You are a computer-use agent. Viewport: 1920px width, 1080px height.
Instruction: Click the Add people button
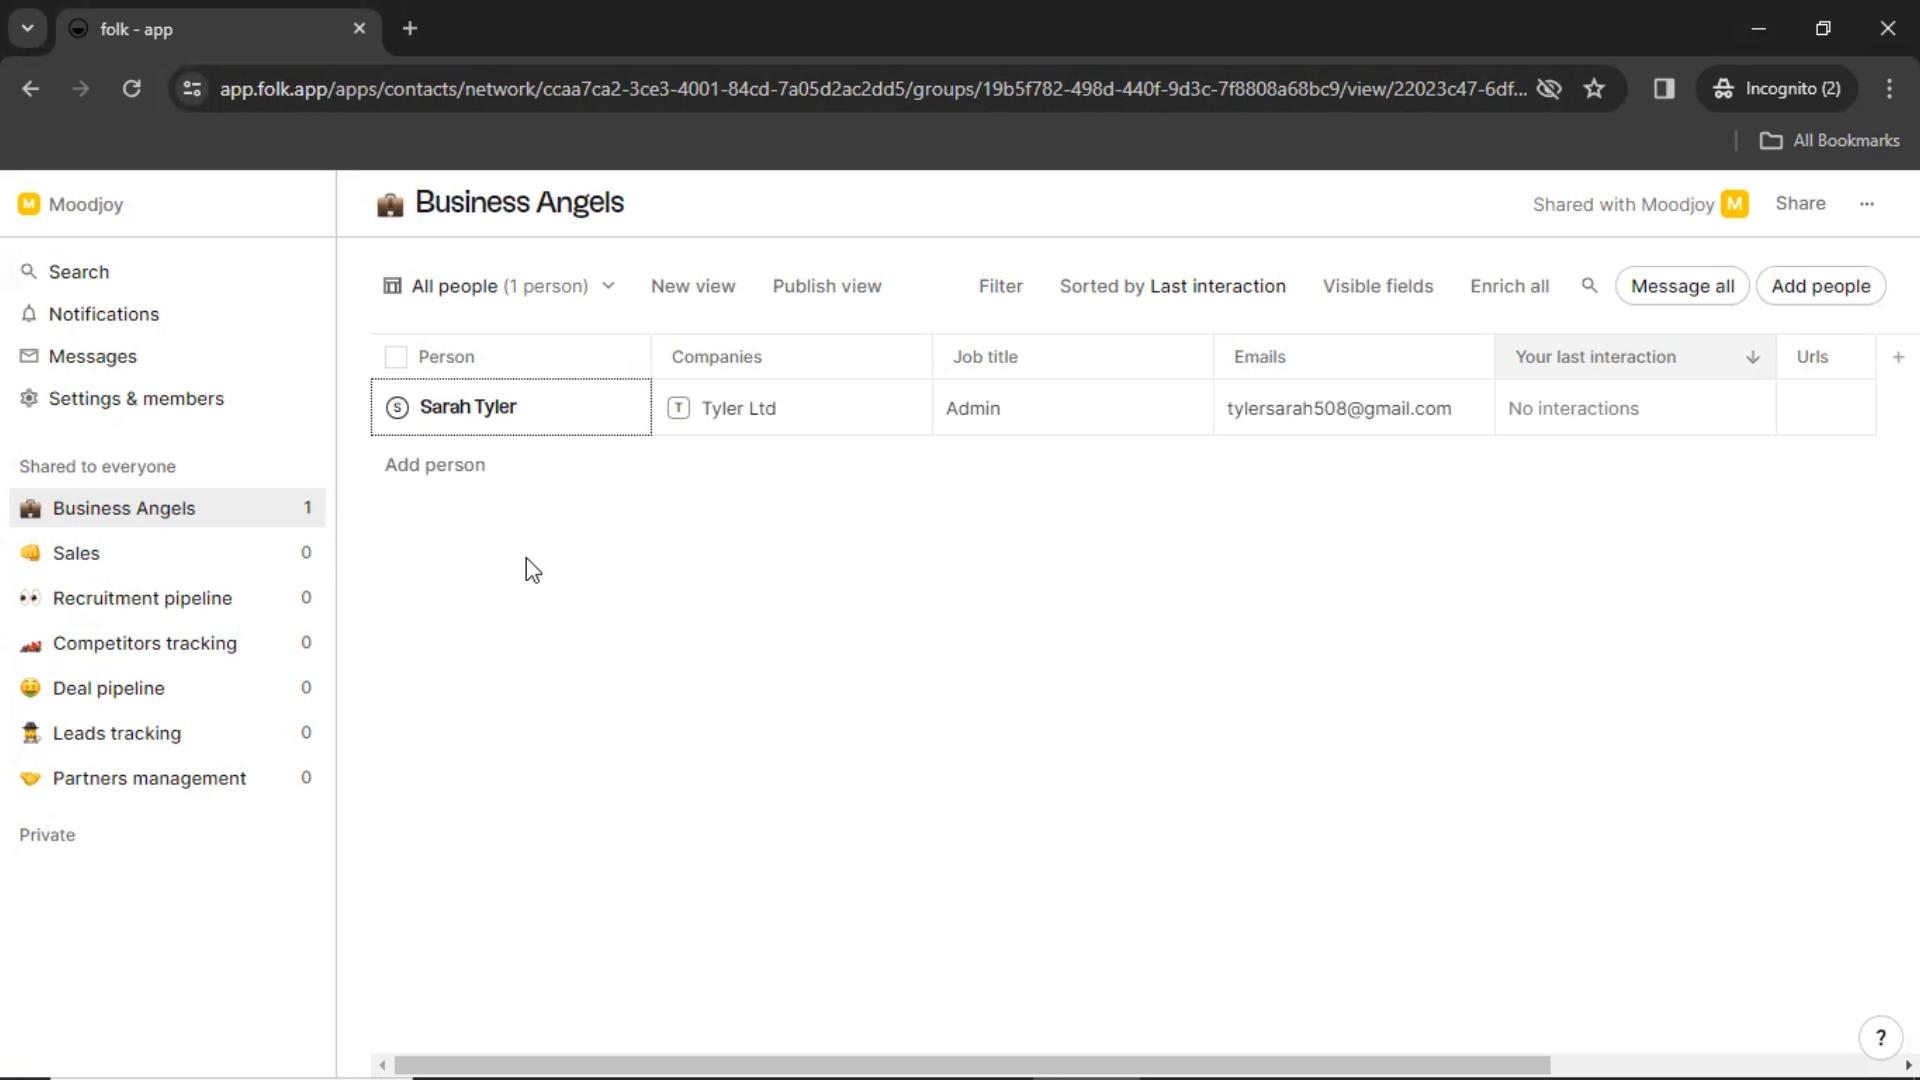(x=1821, y=286)
